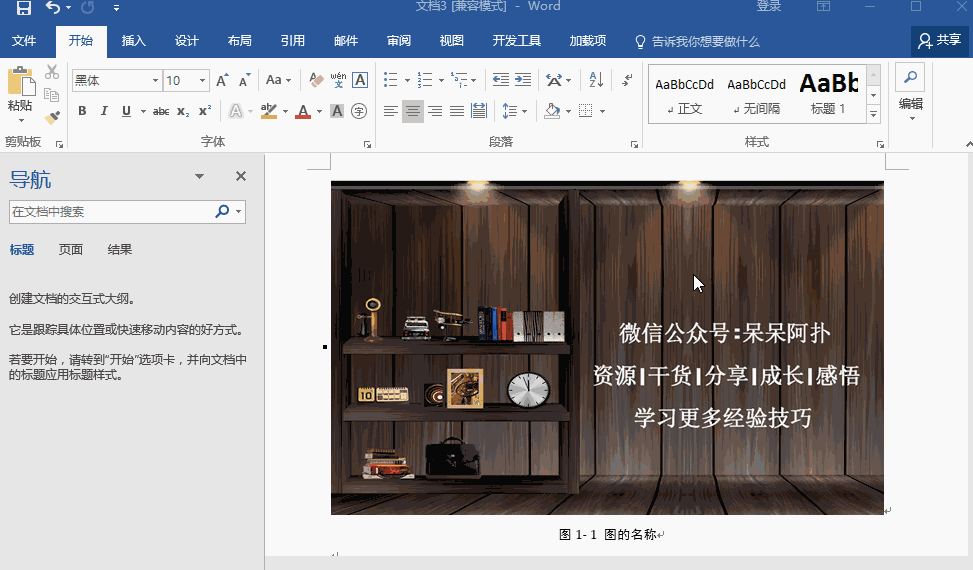Viewport: 973px width, 570px height.
Task: Close the 导航 navigation pane
Action: (x=241, y=176)
